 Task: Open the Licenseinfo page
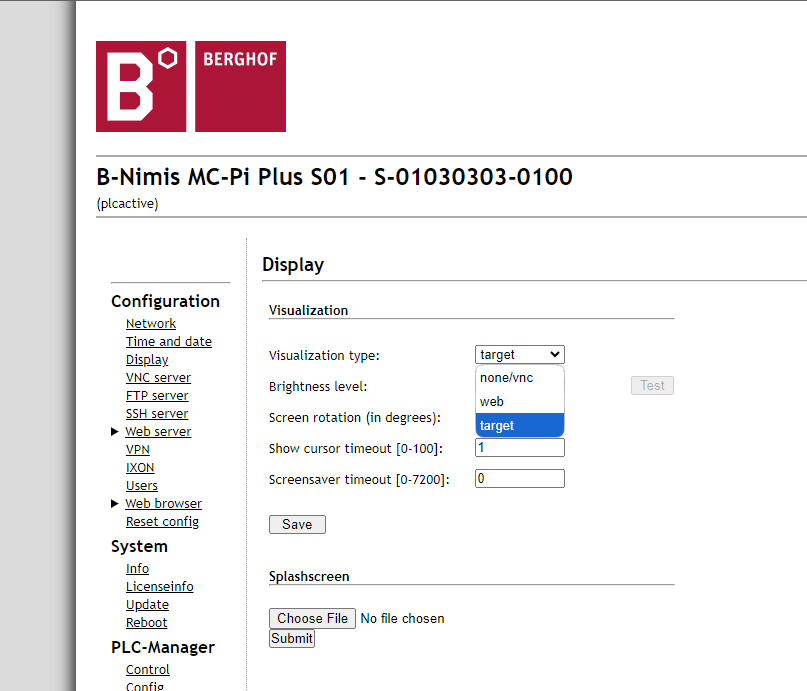coord(160,587)
